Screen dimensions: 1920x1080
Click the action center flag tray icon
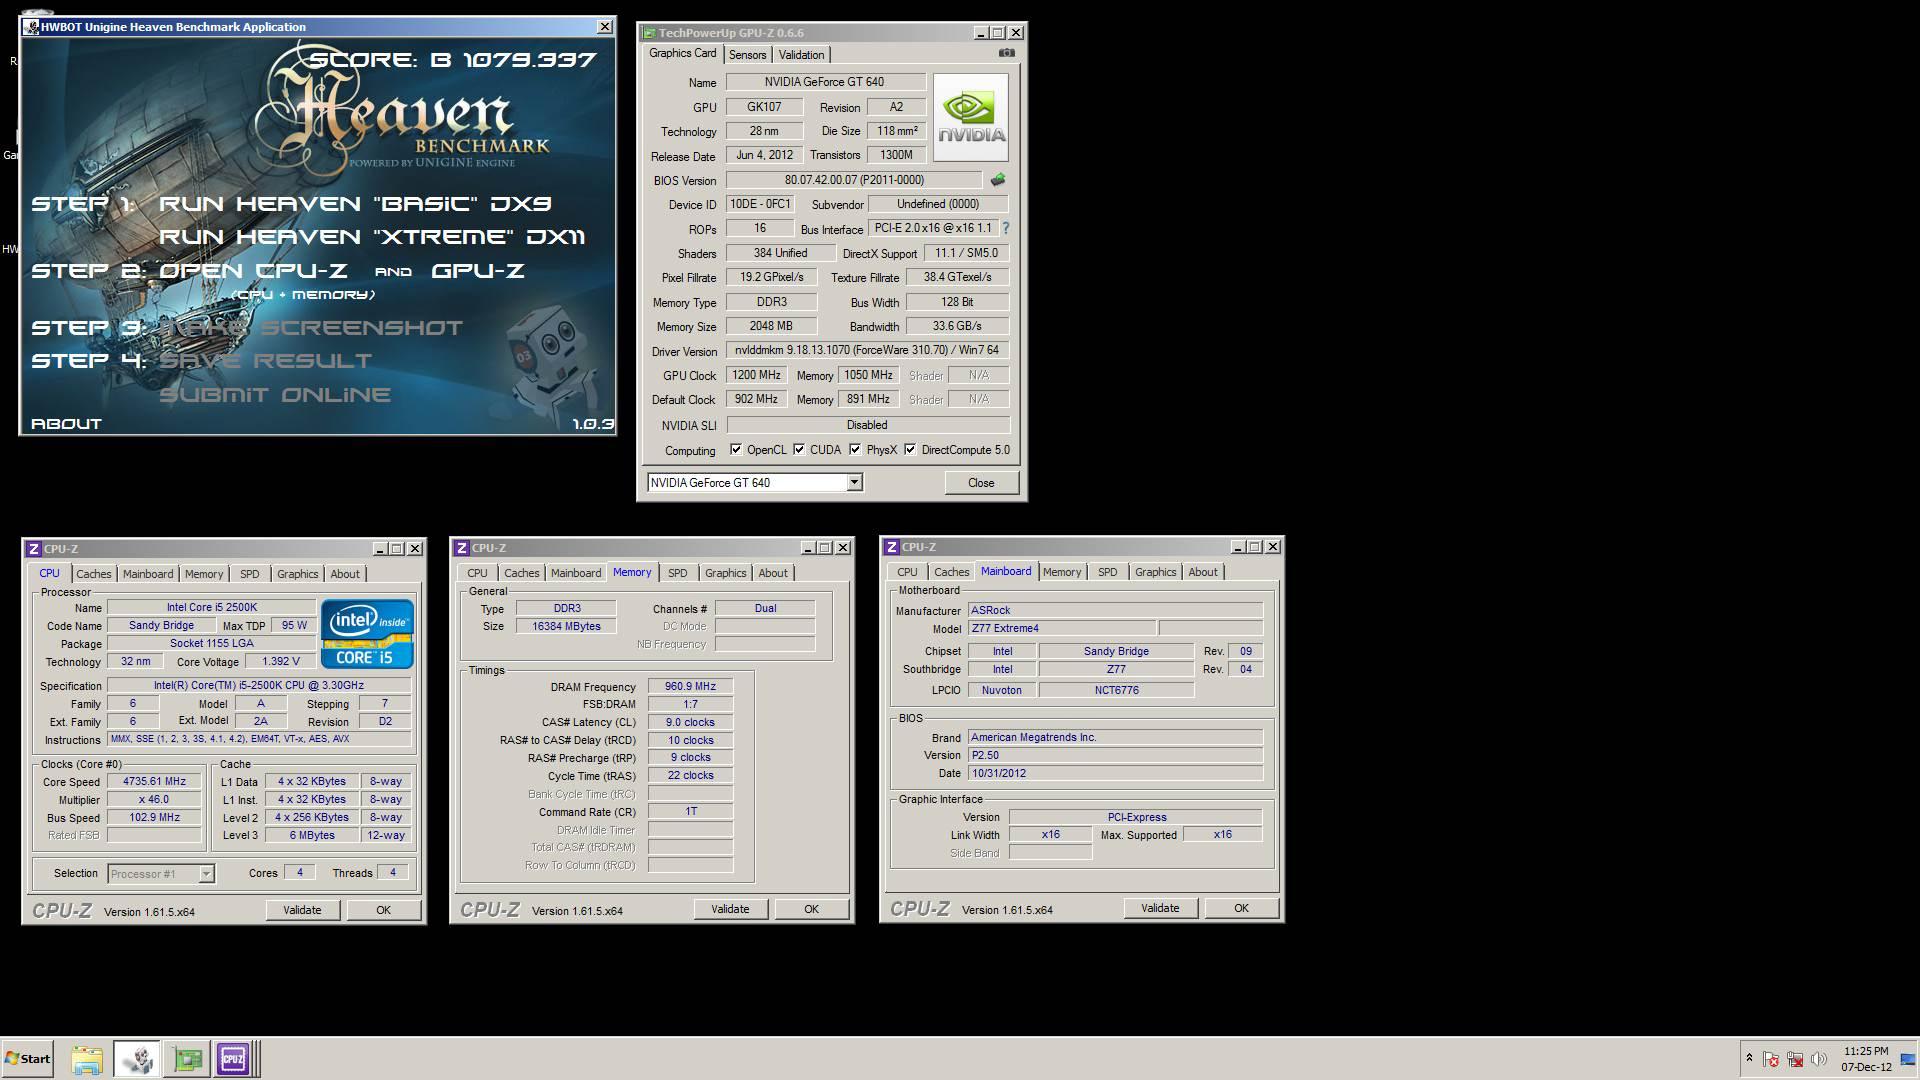point(1771,1059)
